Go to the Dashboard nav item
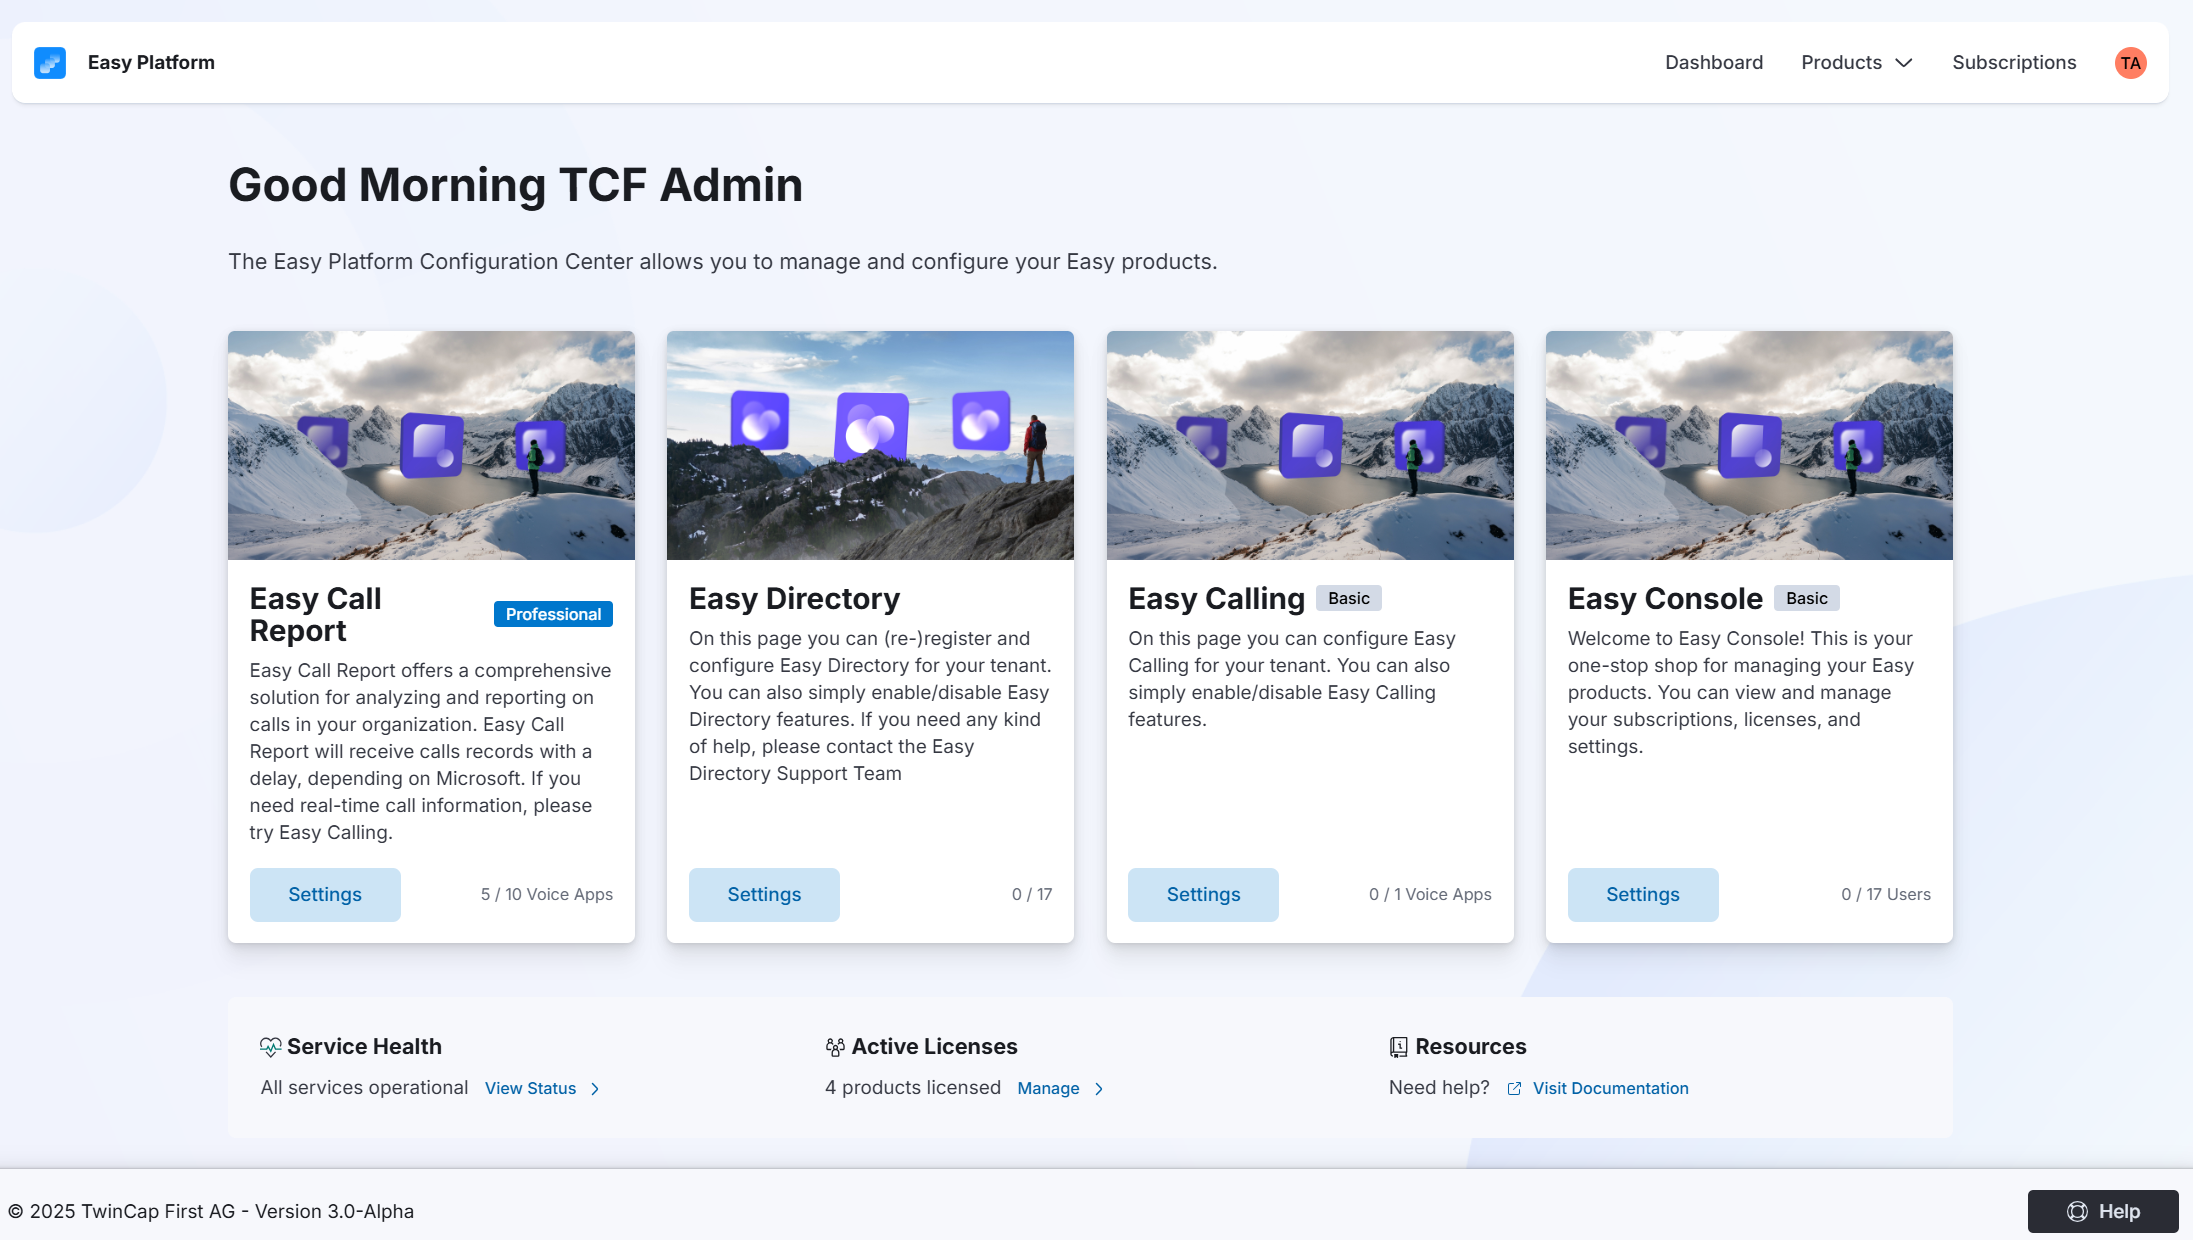The image size is (2193, 1240). [1713, 63]
